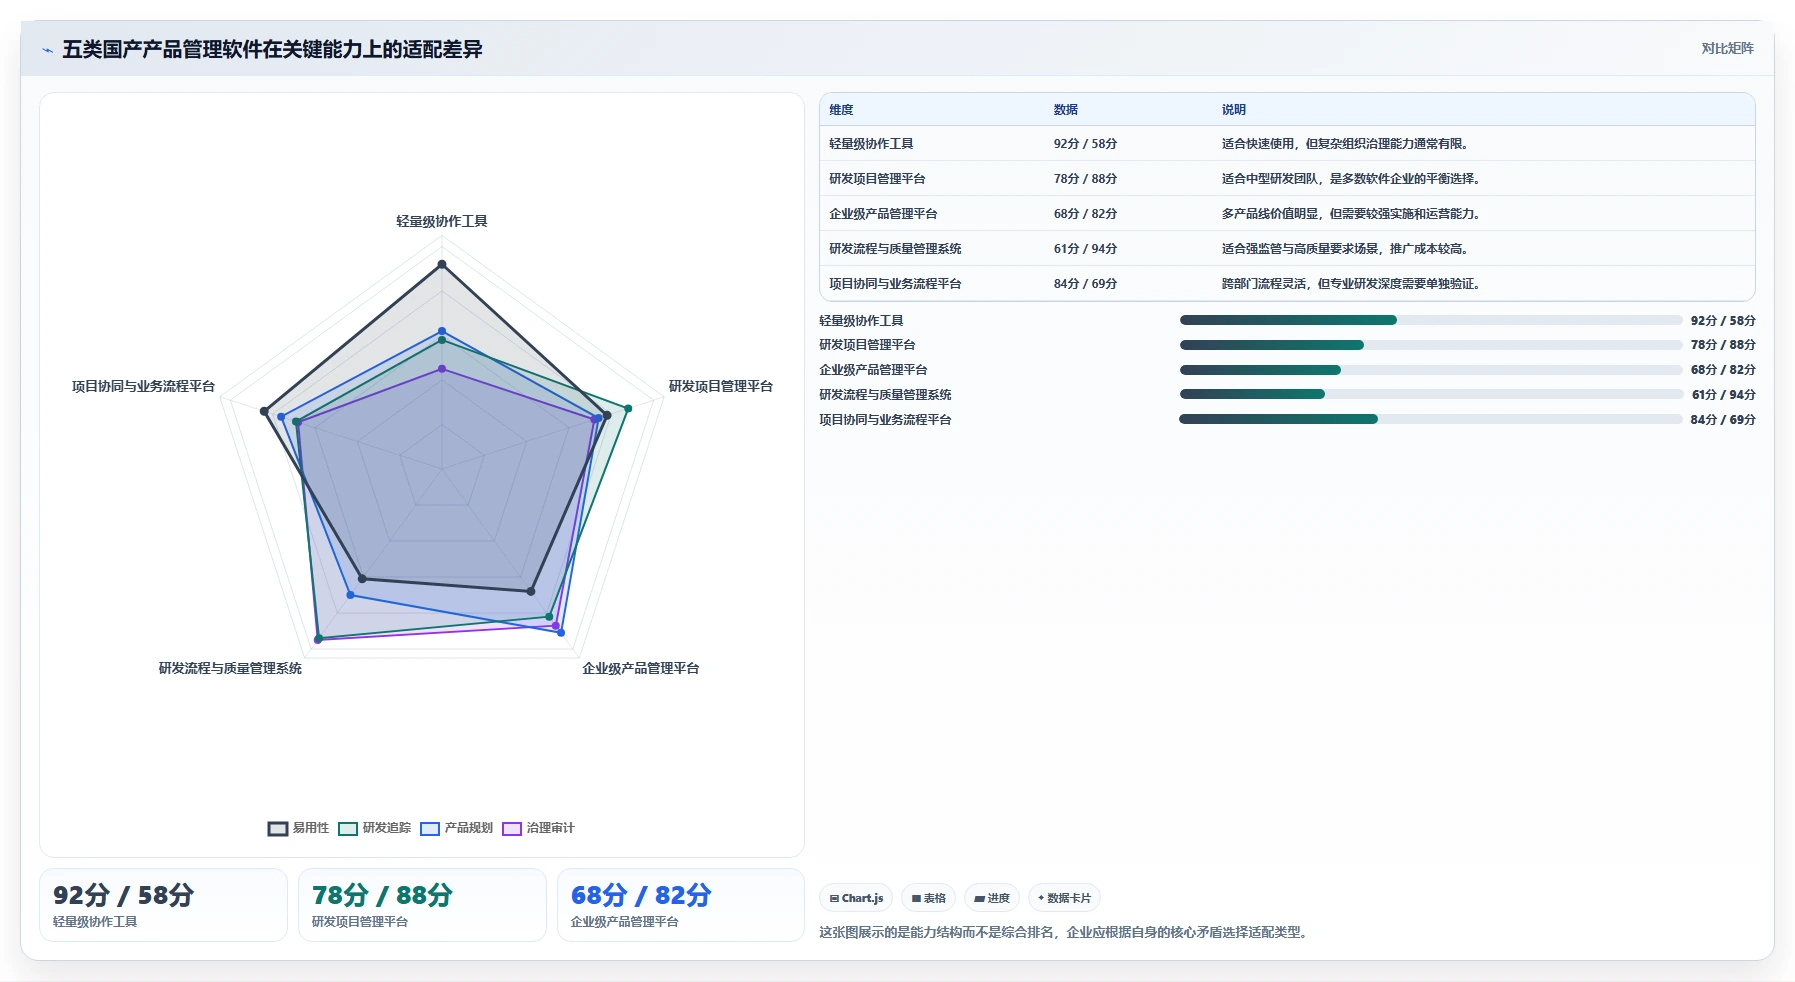Screen dimensions: 1795x982
Task: Select the 研发项目管理平台 table row name
Action: click(877, 179)
